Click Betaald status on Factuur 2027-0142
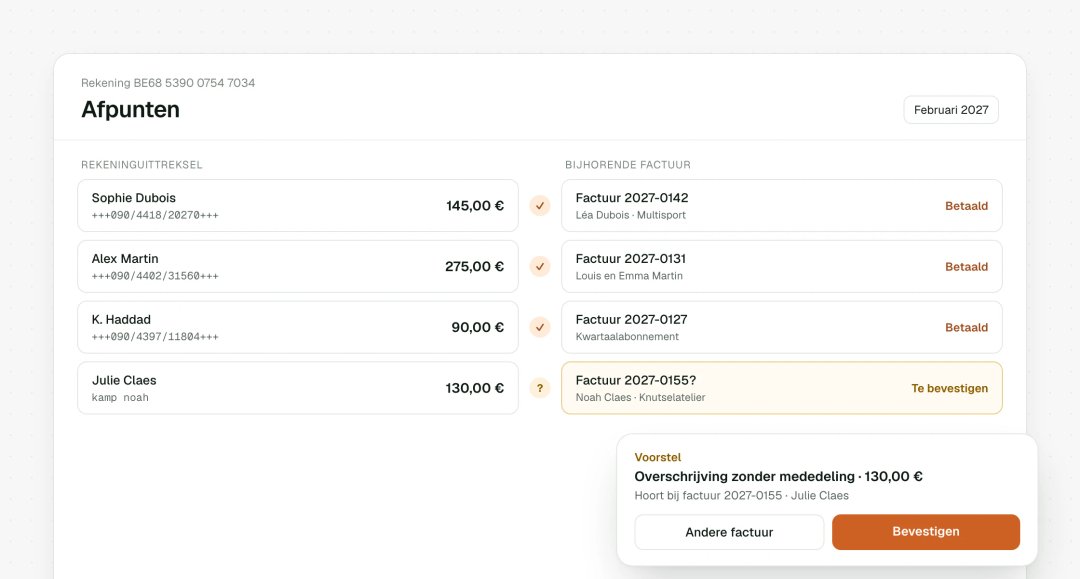Image resolution: width=1080 pixels, height=579 pixels. point(966,206)
